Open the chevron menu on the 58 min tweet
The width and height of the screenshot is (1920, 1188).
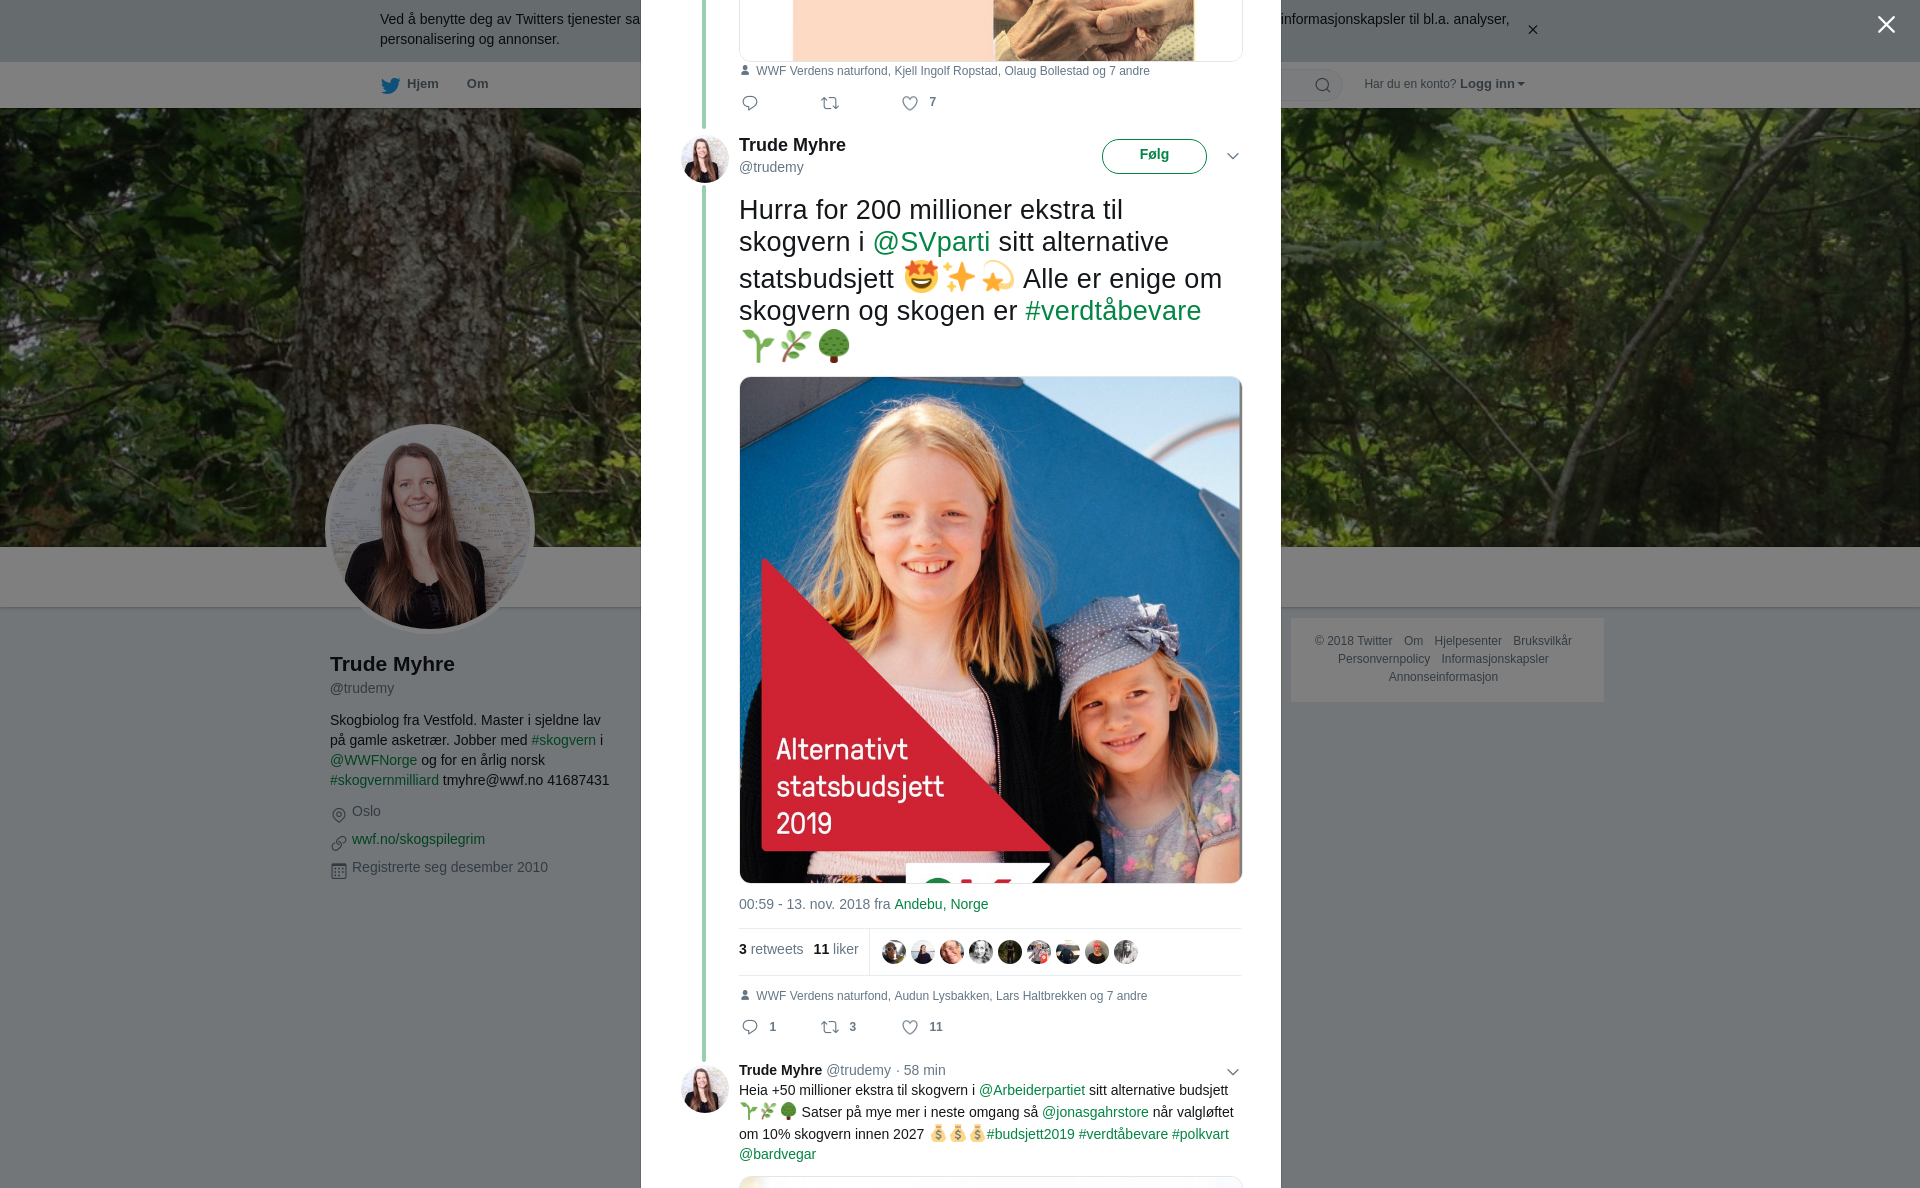[1233, 1072]
